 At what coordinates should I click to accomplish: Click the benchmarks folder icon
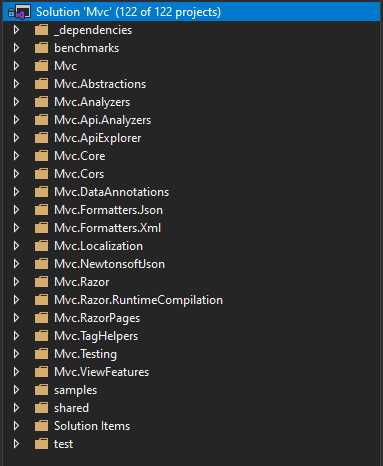(41, 48)
